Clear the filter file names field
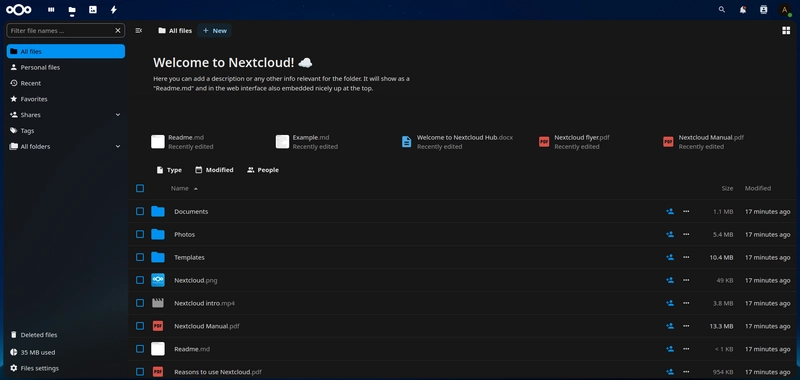 click(118, 31)
